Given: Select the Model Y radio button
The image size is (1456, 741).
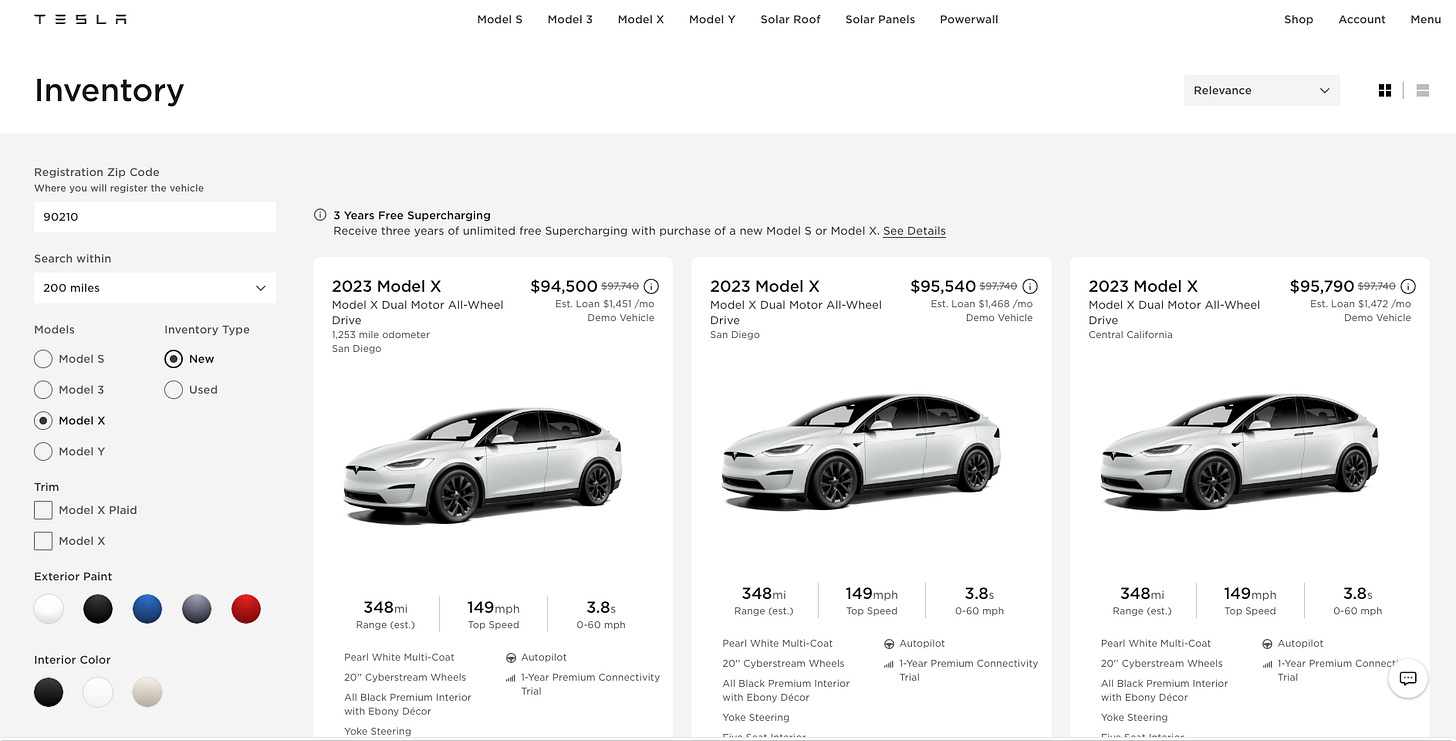Looking at the screenshot, I should [43, 452].
